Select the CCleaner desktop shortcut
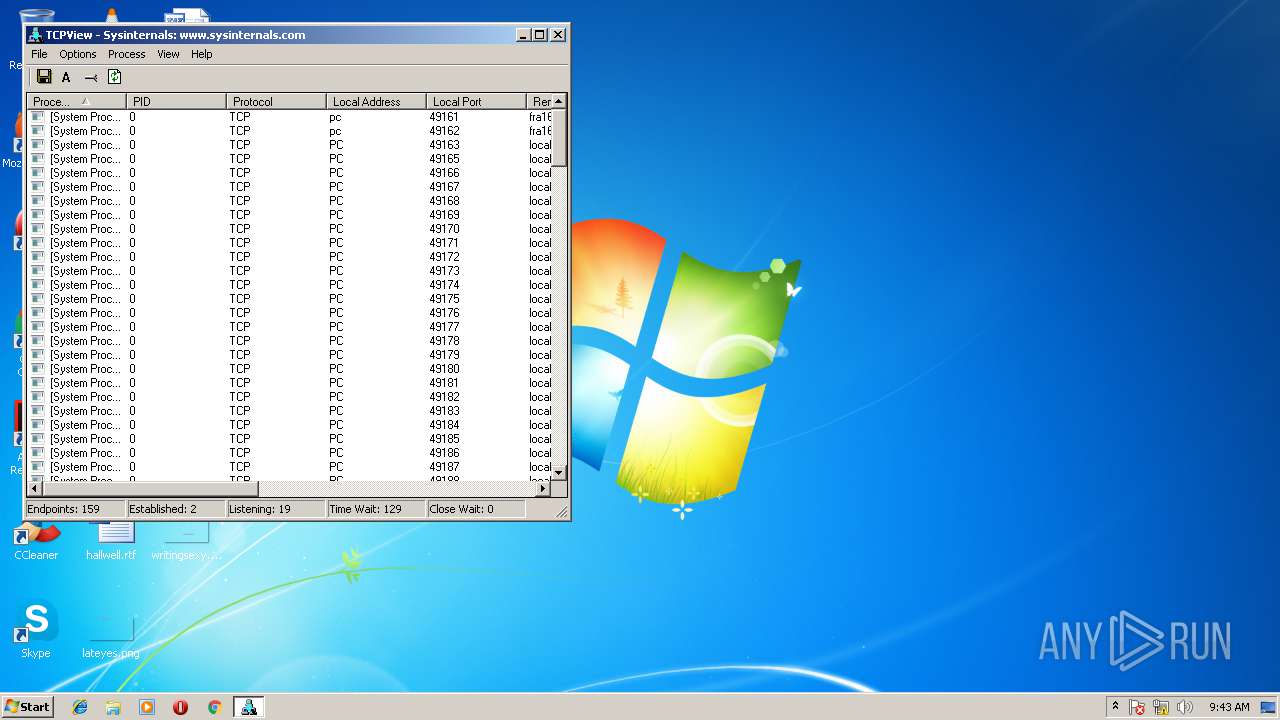 pyautogui.click(x=36, y=541)
